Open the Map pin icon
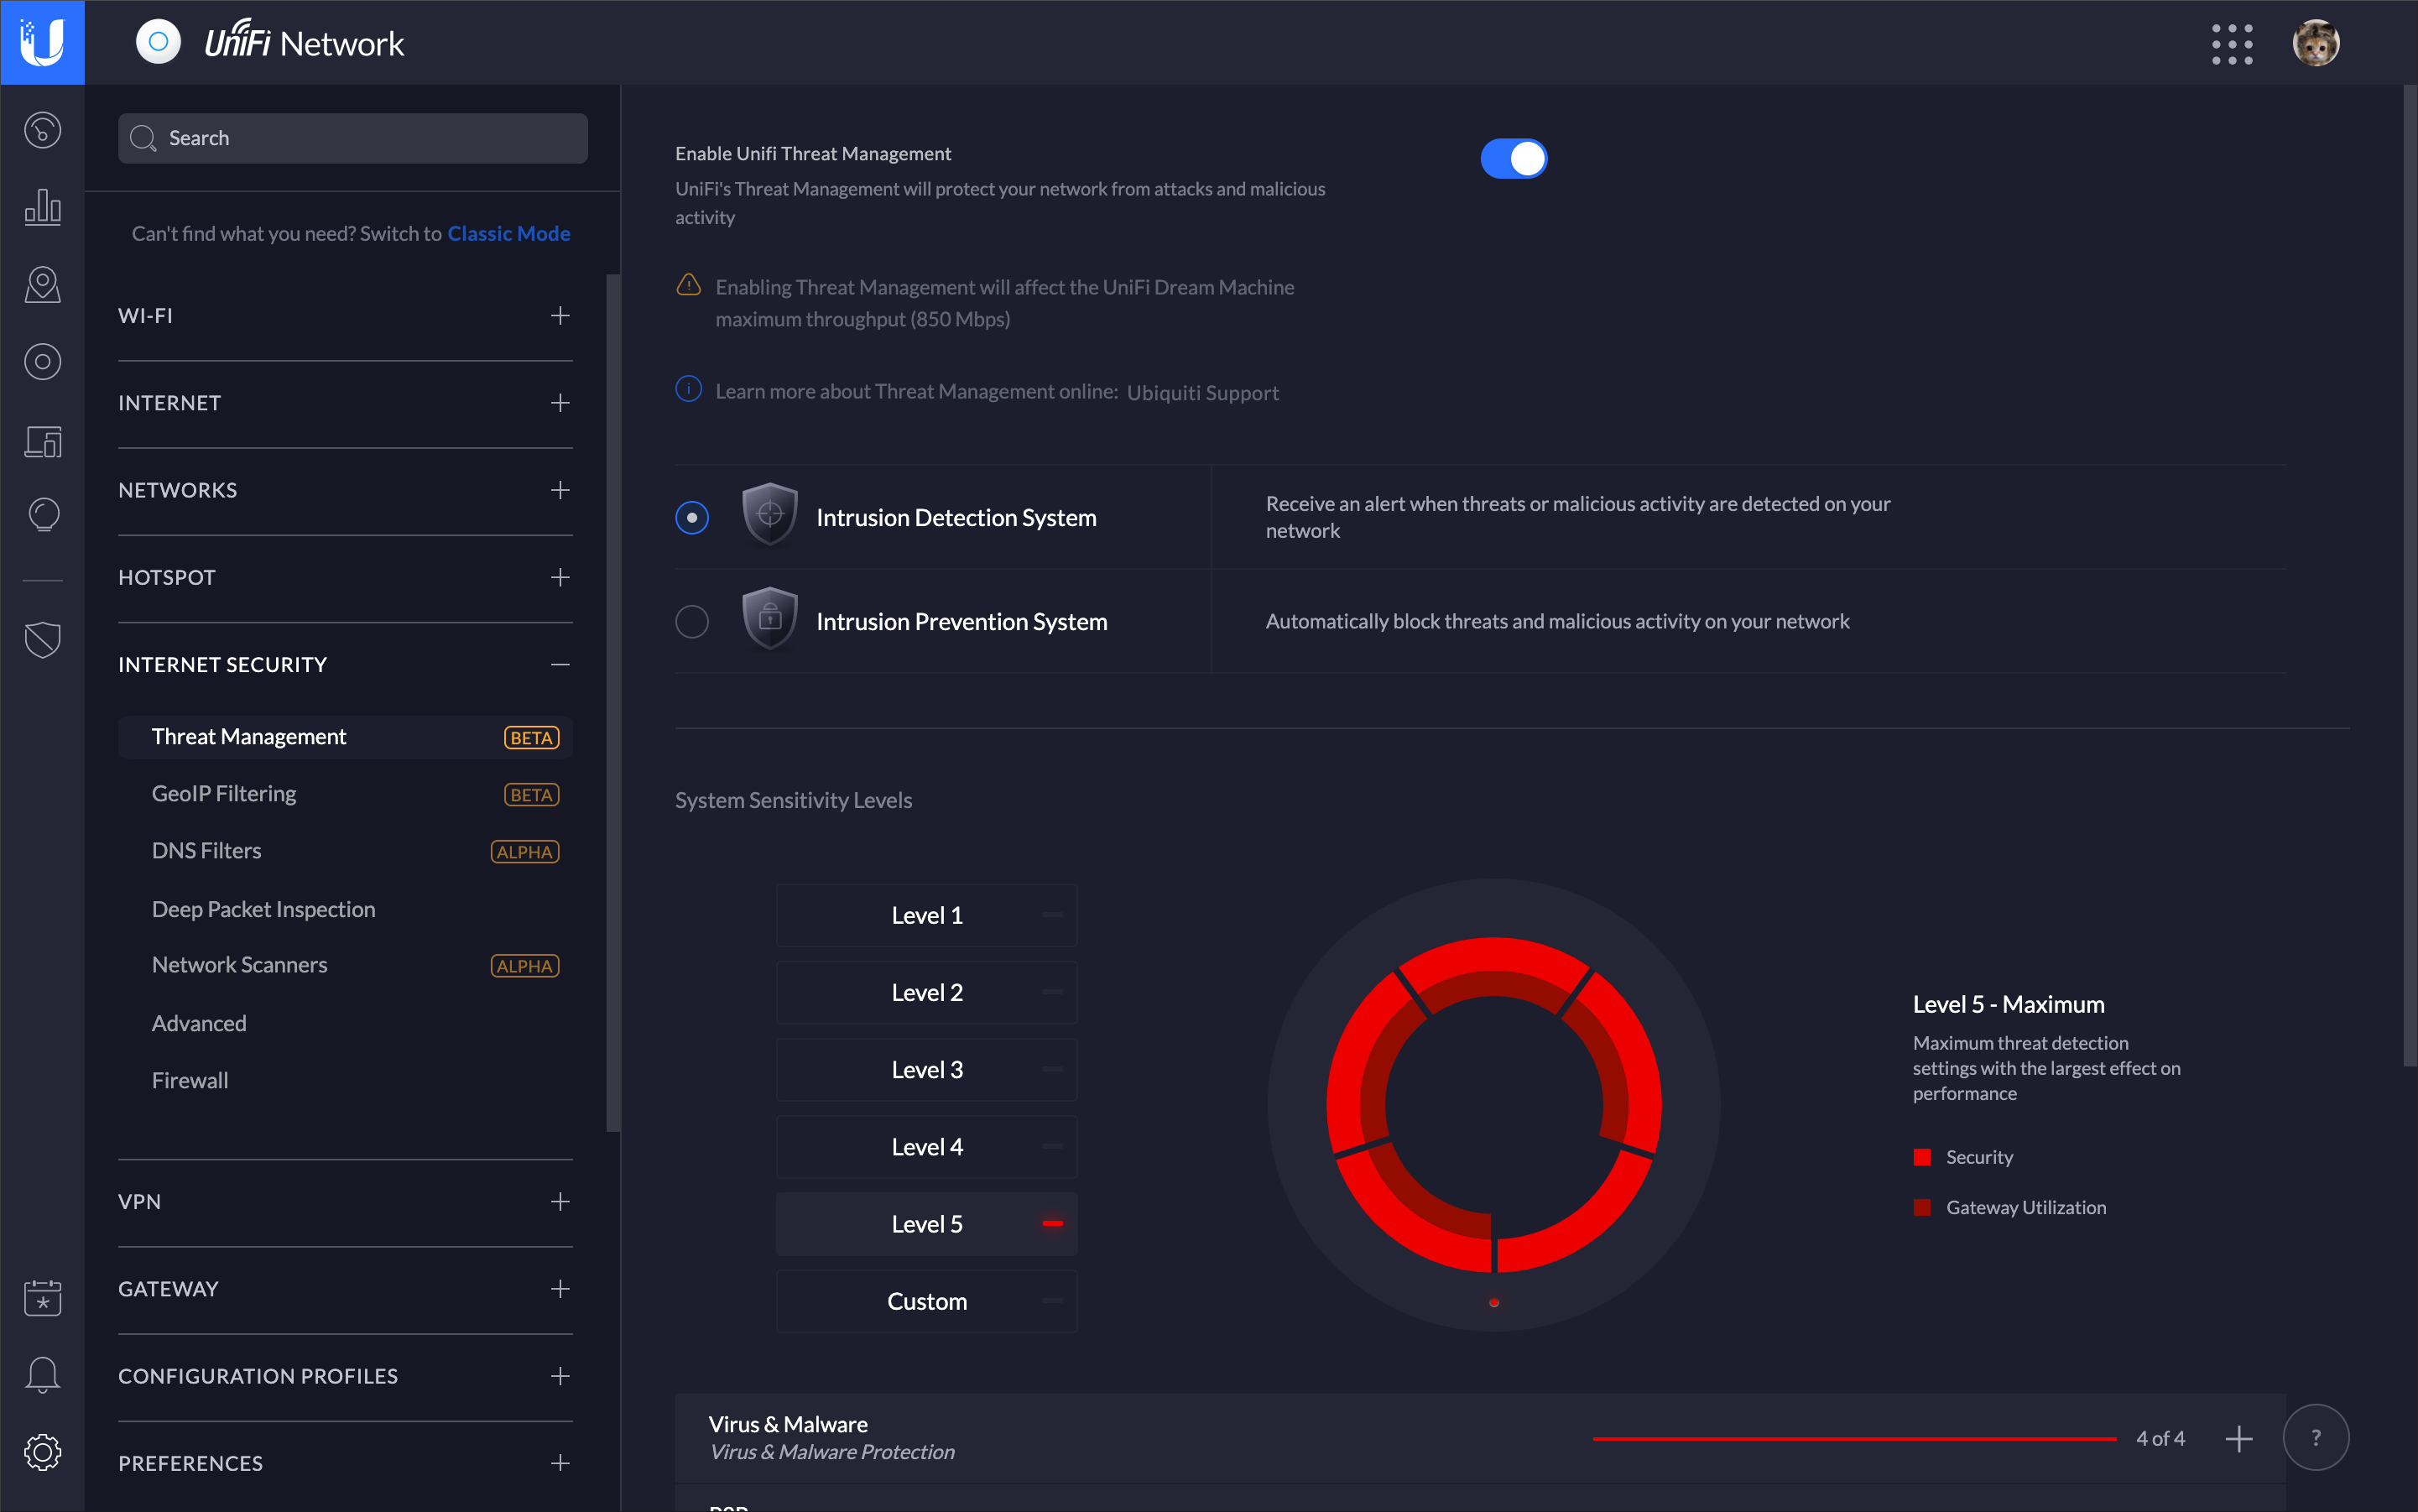This screenshot has width=2418, height=1512. point(42,285)
